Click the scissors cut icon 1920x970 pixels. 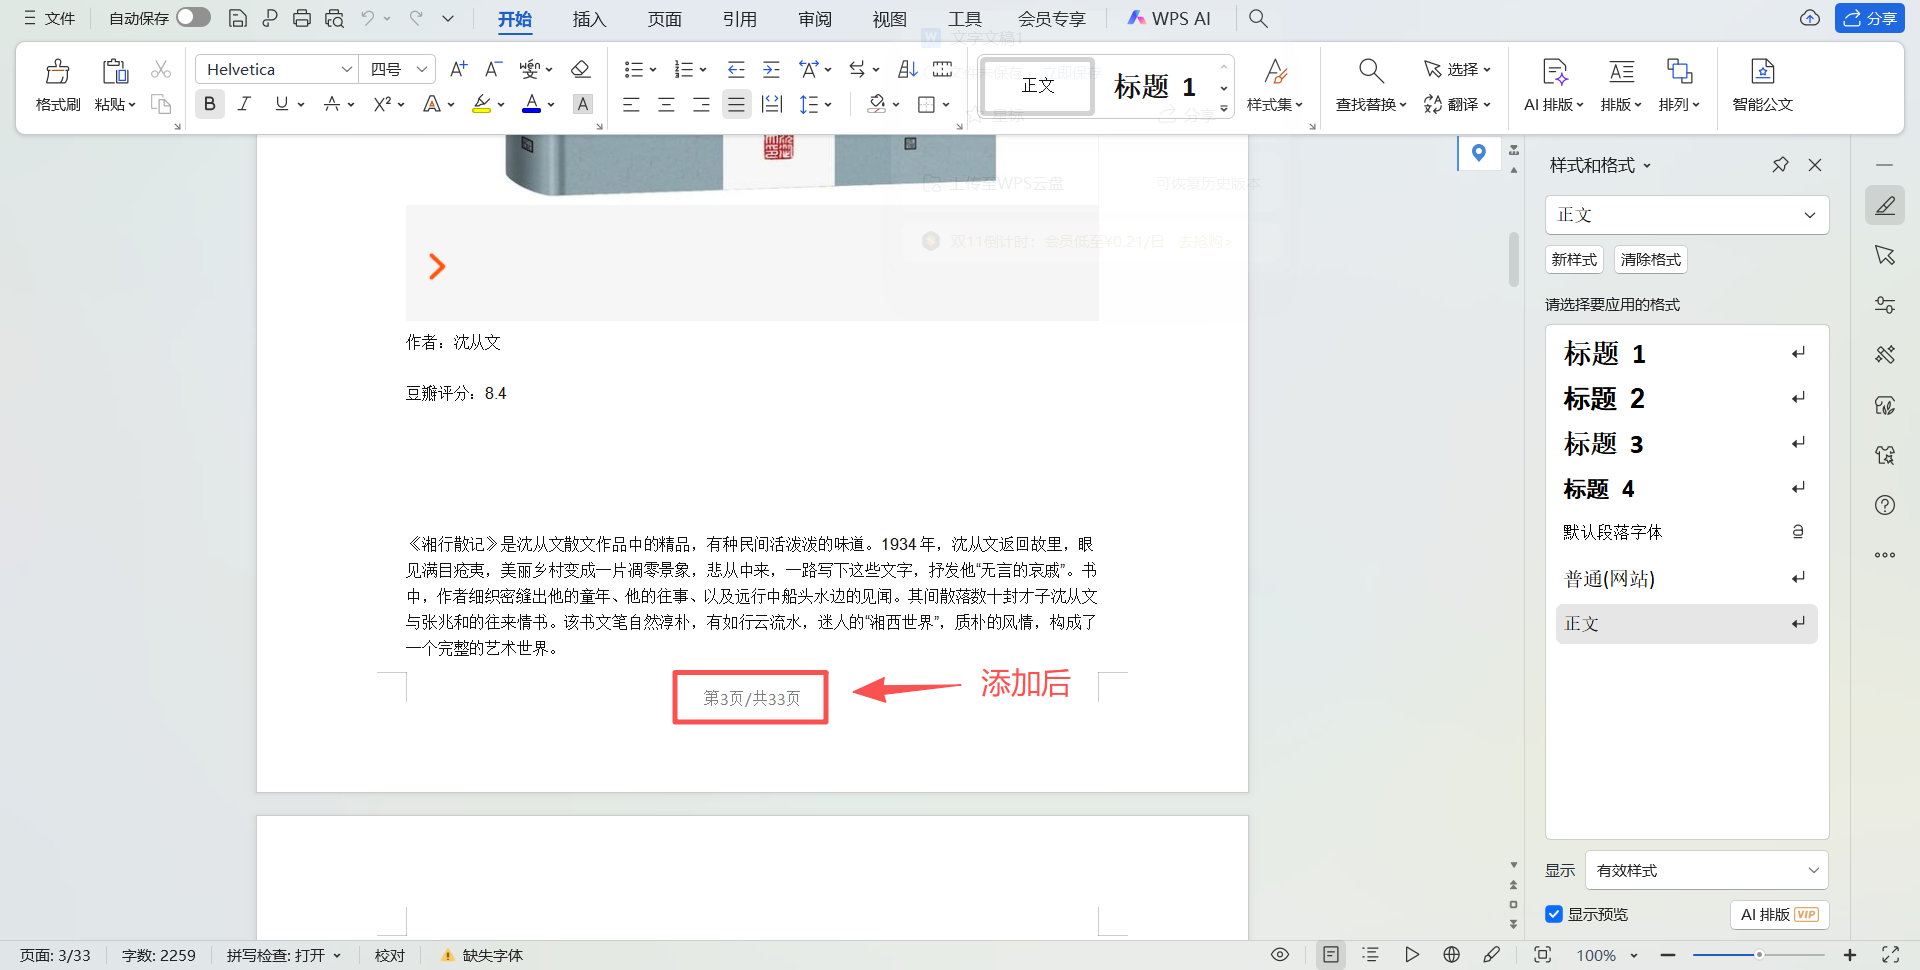click(161, 68)
